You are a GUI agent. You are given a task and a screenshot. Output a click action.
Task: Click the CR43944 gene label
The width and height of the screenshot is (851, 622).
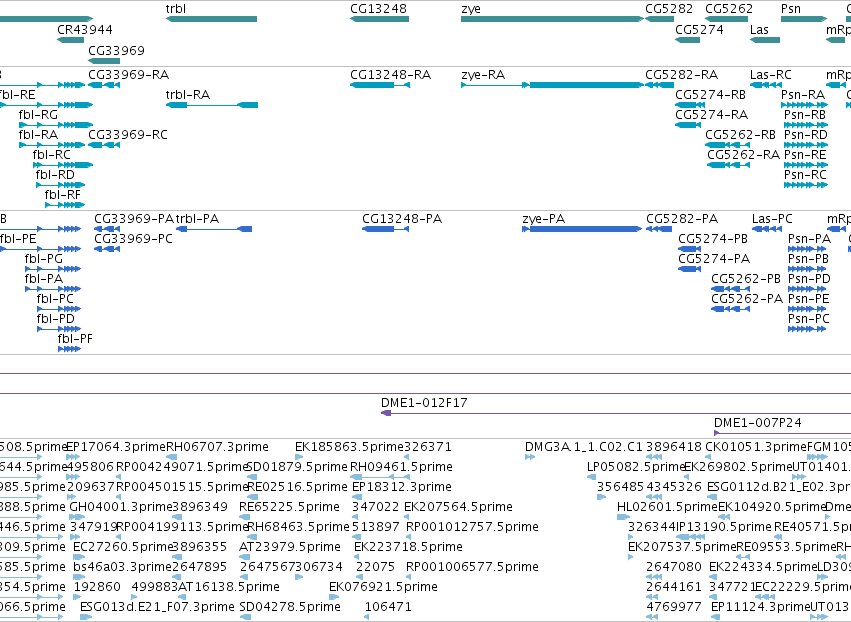[x=85, y=29]
